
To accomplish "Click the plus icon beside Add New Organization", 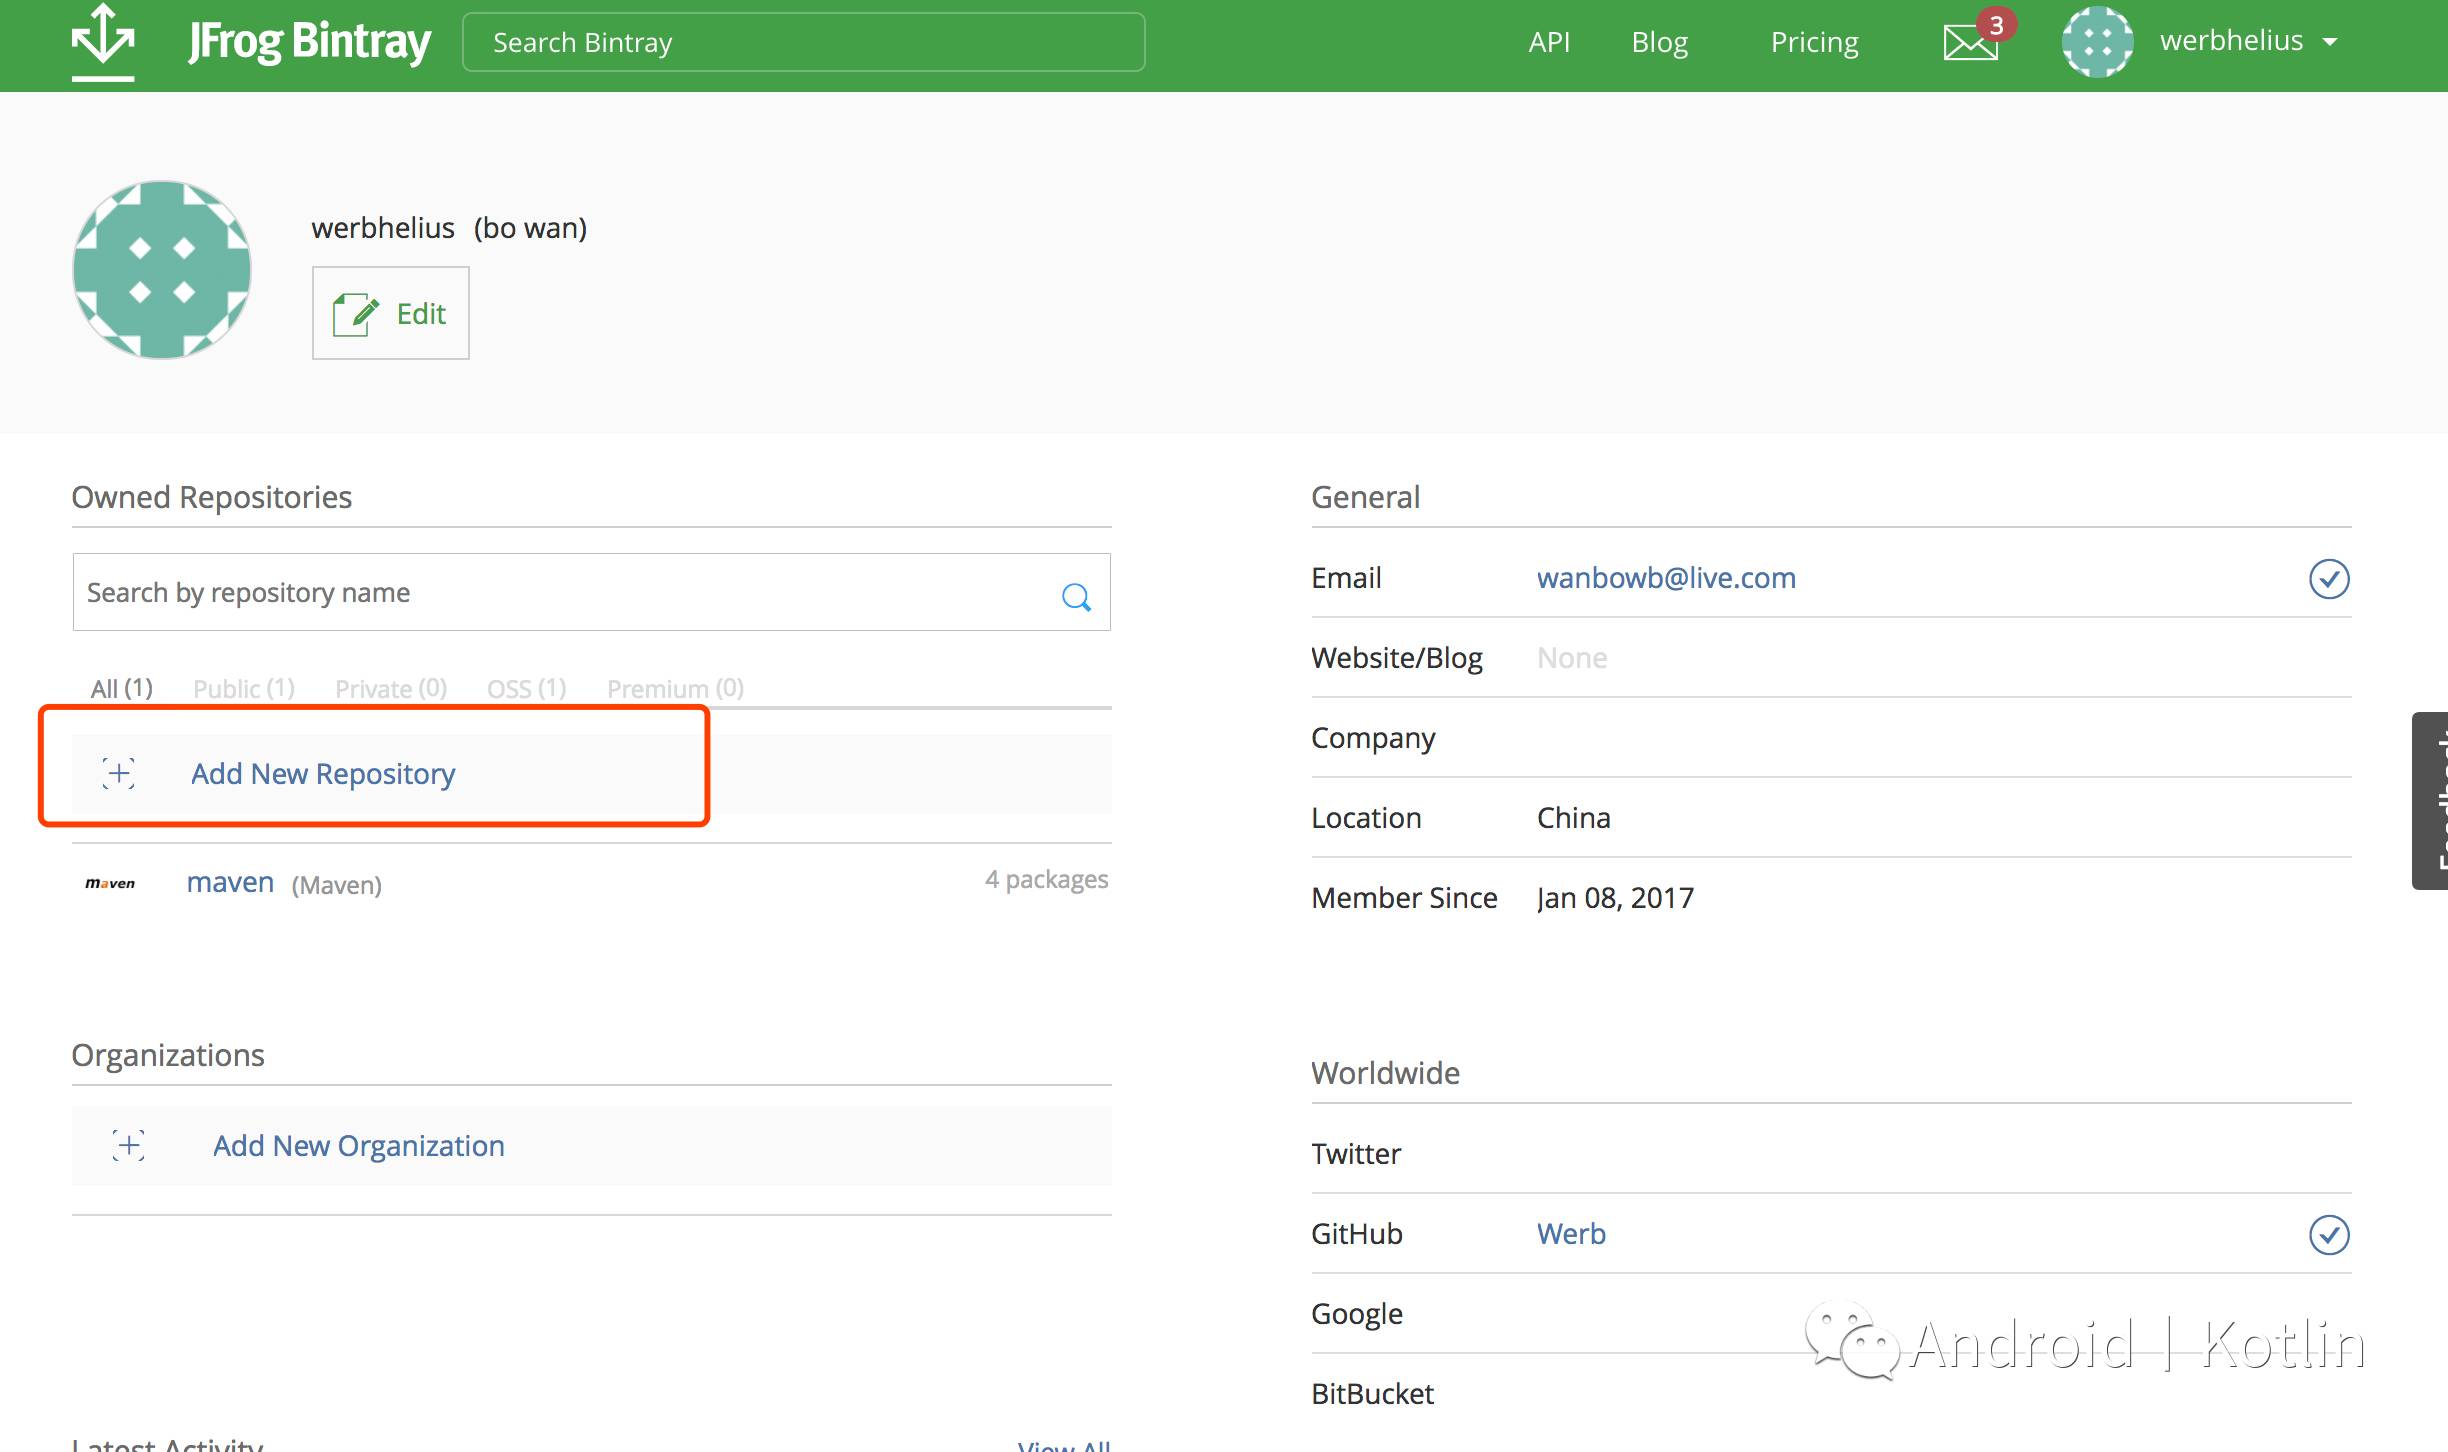I will tap(128, 1145).
